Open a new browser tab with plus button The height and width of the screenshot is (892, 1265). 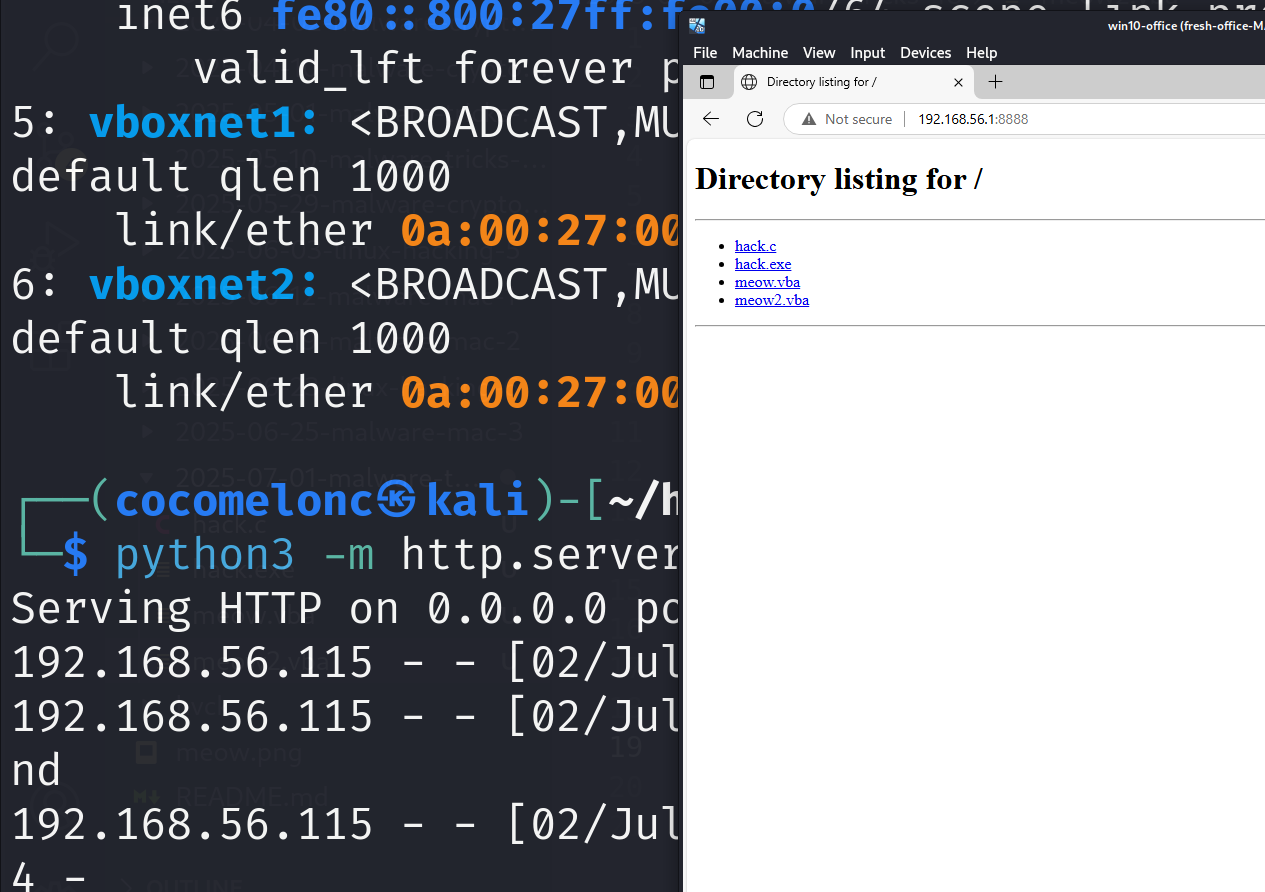point(995,82)
